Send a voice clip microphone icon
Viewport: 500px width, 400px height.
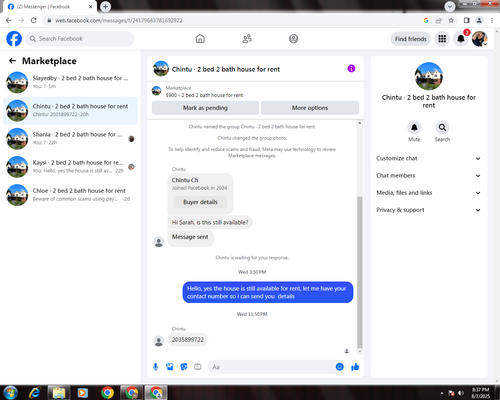tap(155, 367)
